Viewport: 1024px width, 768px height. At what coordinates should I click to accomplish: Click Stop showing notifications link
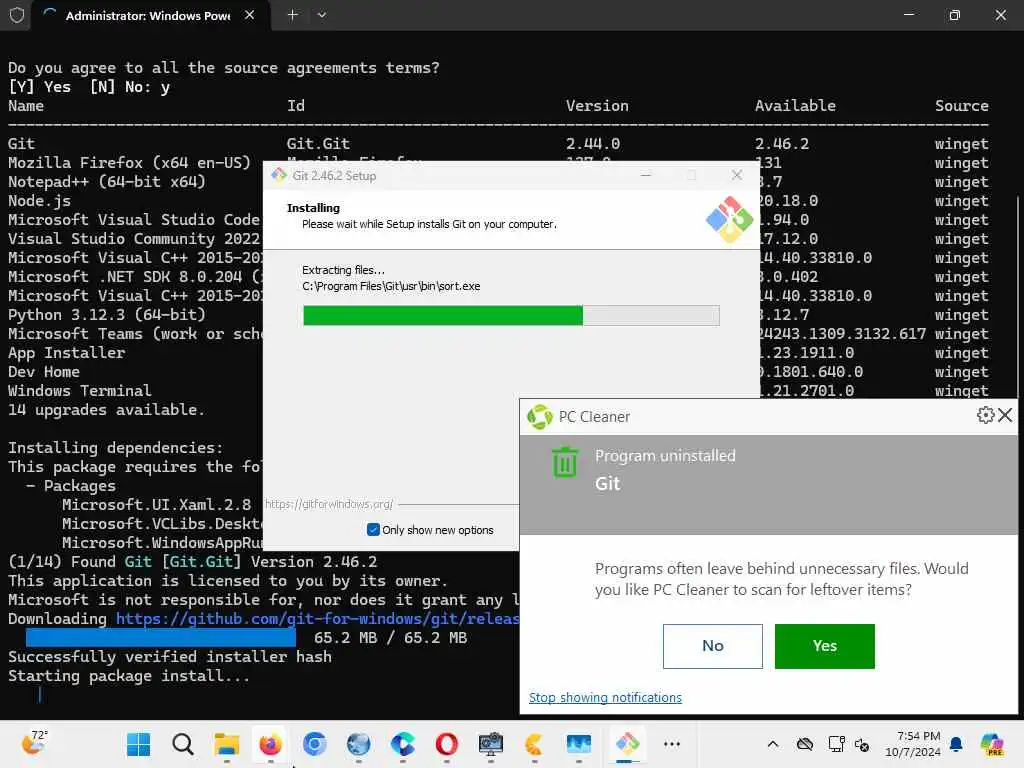[x=605, y=697]
